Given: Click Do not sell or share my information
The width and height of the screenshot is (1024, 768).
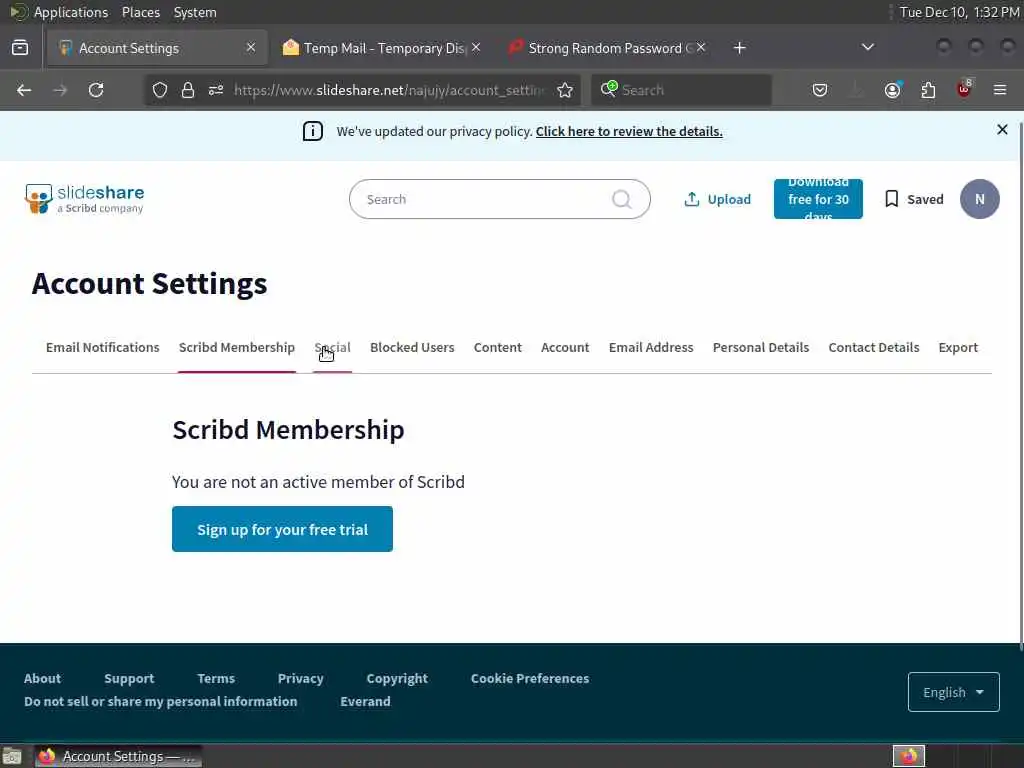Looking at the screenshot, I should coord(161,701).
